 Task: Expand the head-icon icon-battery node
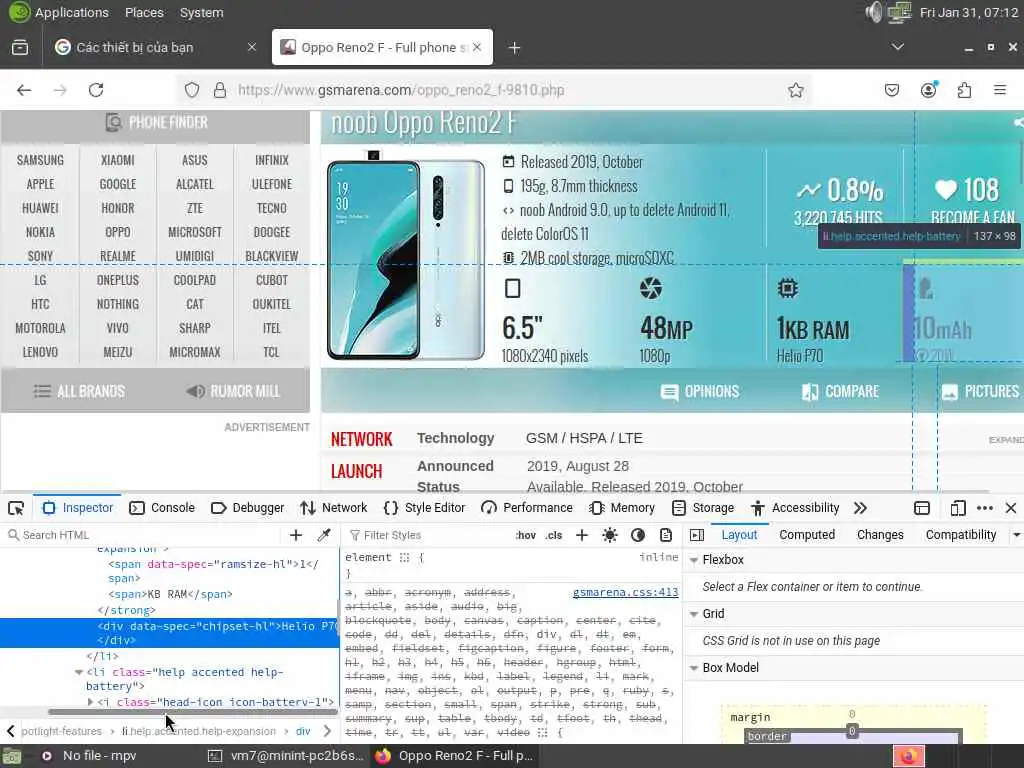coord(90,702)
